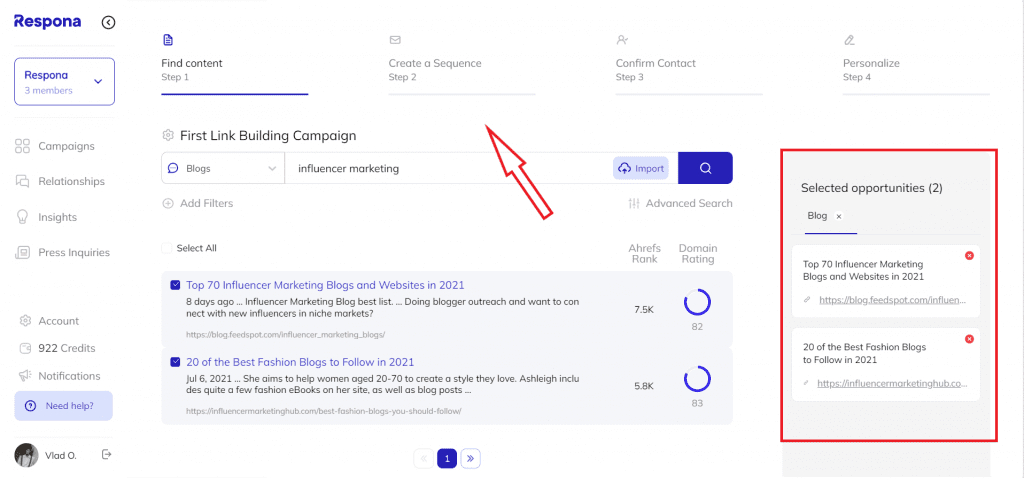Open Insights from the sidebar
1024x478 pixels.
click(x=46, y=217)
